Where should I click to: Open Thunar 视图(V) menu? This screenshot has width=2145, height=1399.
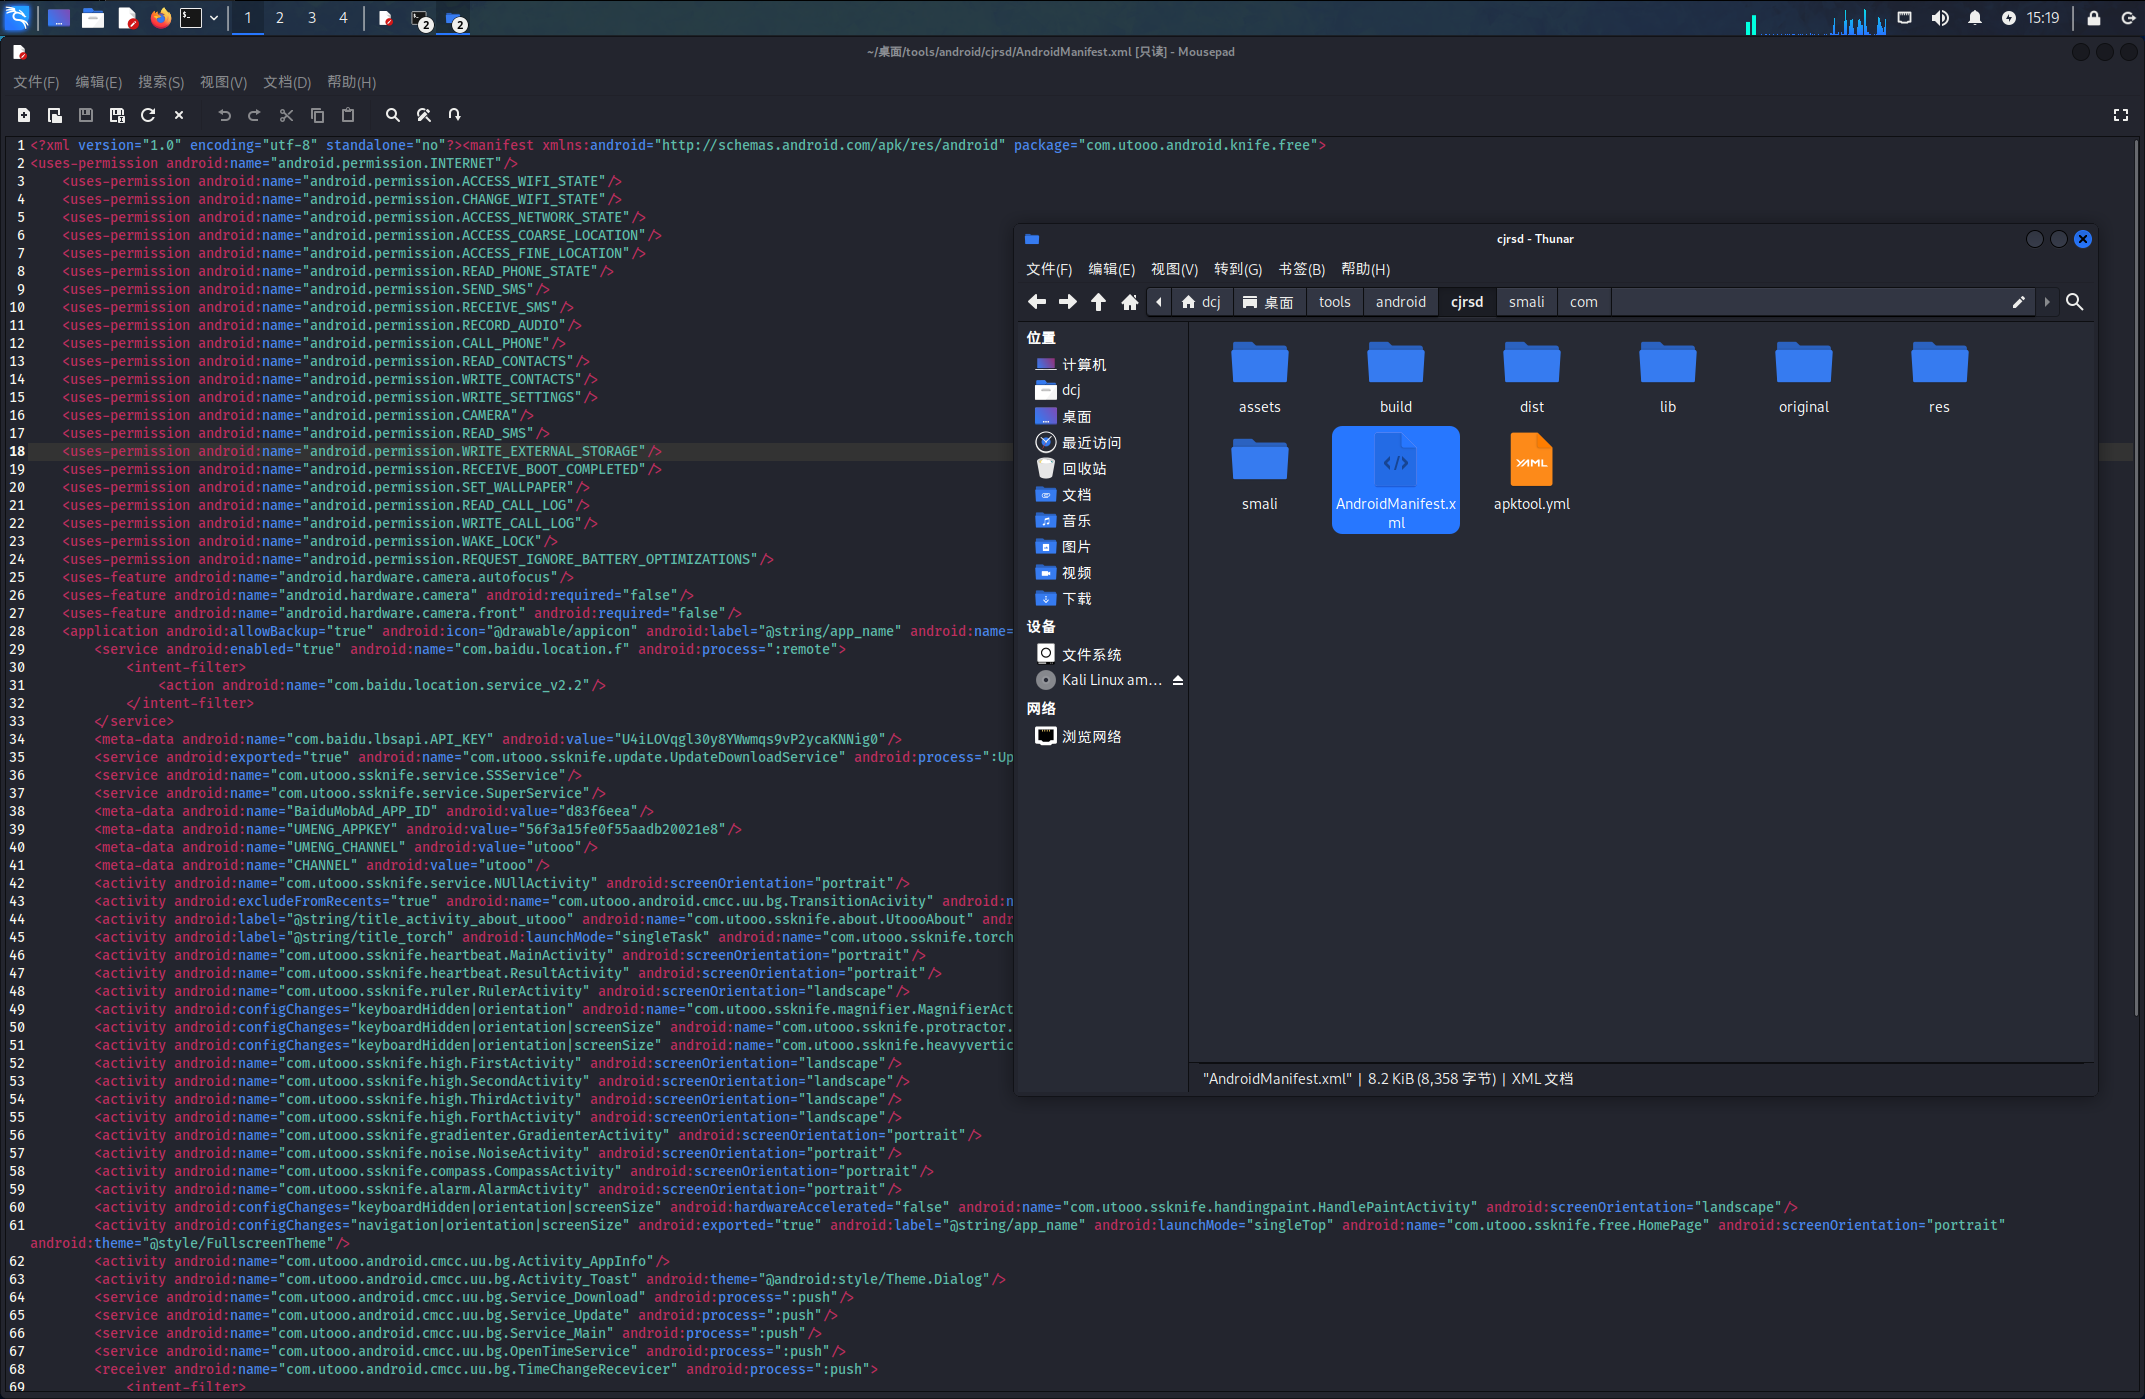click(x=1174, y=269)
